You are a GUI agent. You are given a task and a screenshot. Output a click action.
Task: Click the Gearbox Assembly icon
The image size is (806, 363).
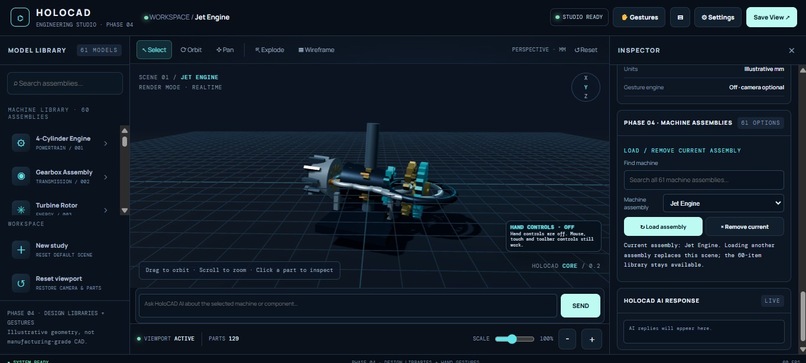tap(21, 176)
